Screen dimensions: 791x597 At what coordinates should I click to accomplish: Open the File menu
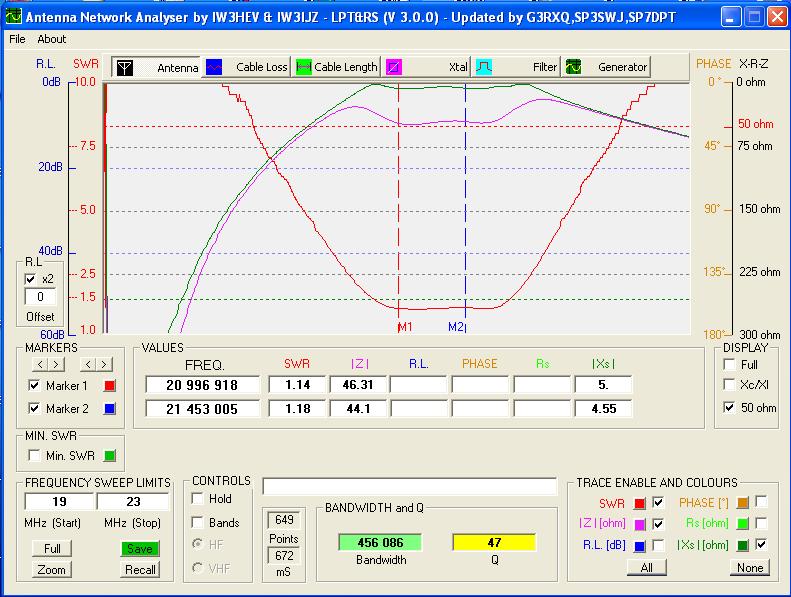[x=17, y=39]
